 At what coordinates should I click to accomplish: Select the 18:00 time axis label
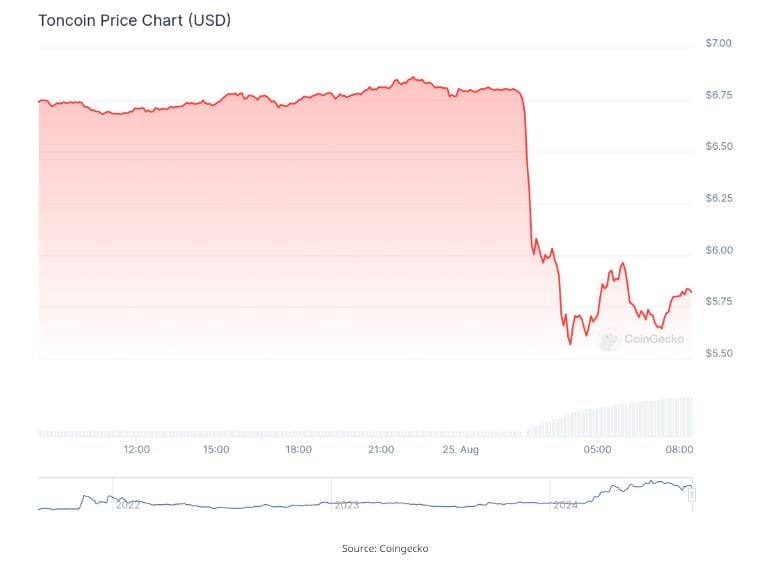(x=298, y=450)
